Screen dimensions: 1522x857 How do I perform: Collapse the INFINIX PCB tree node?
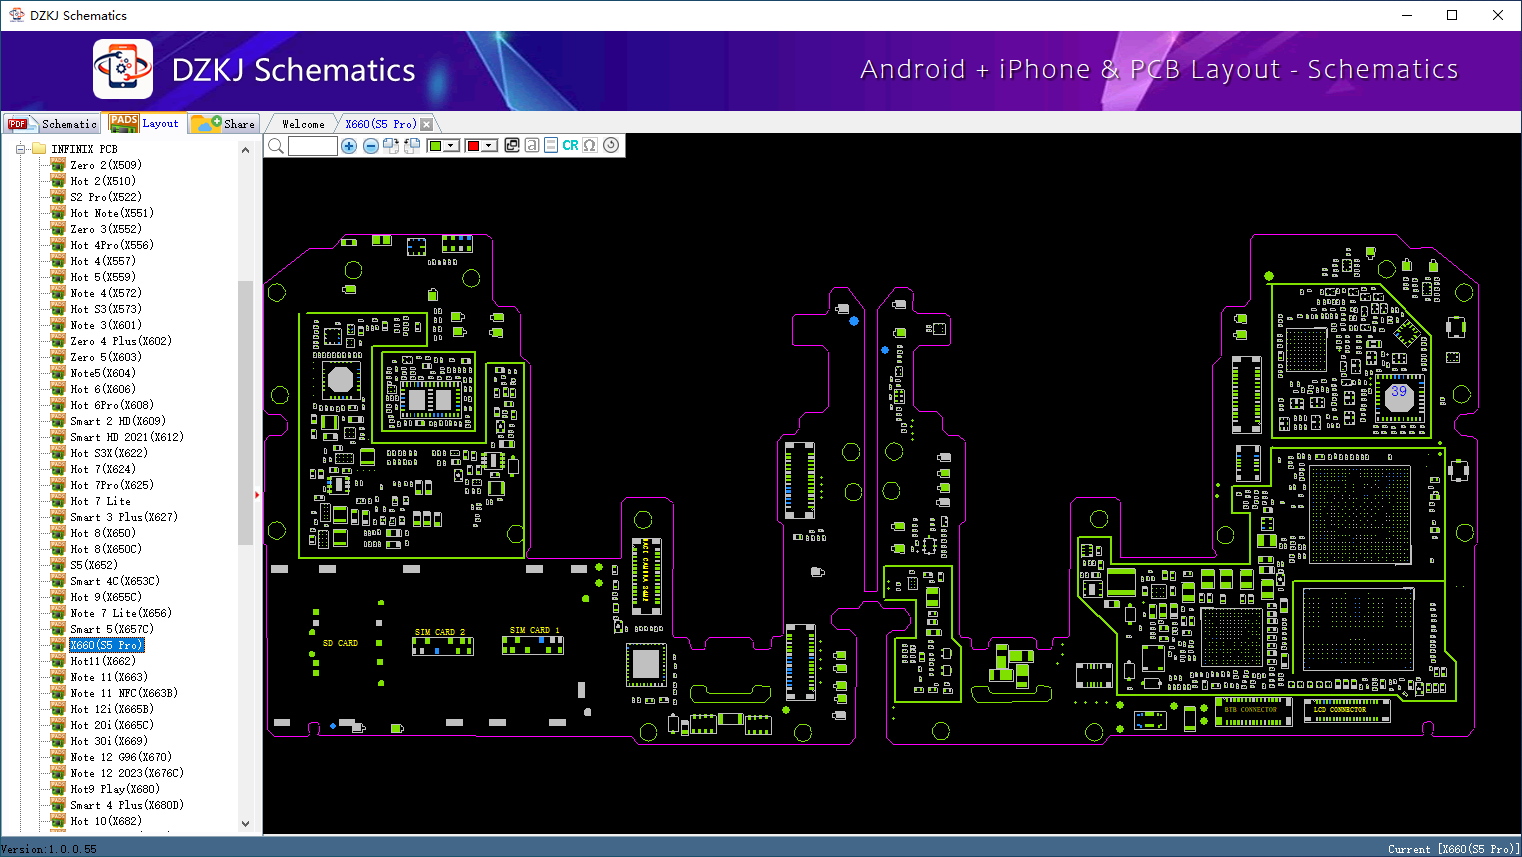click(19, 149)
